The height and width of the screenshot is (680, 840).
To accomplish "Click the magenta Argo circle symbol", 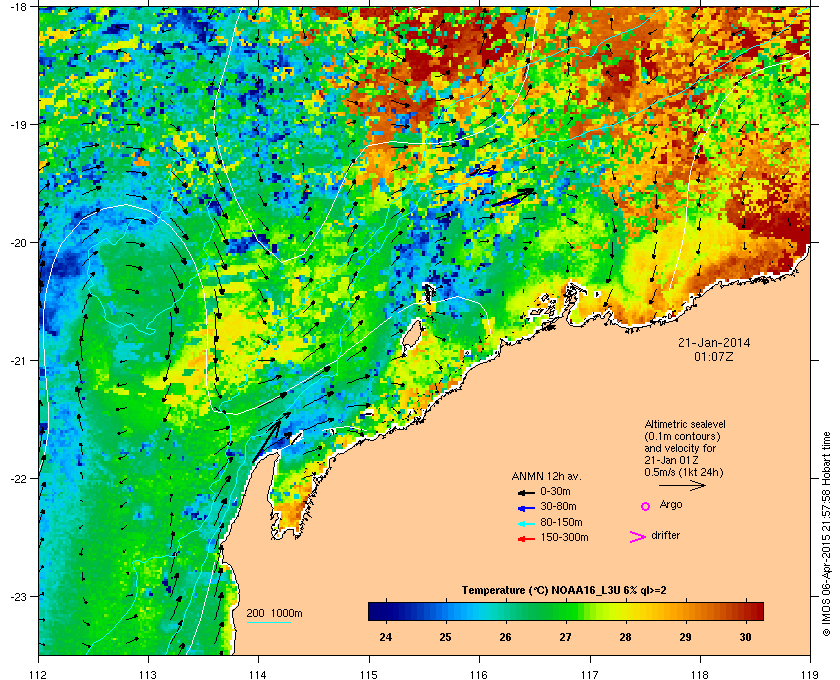I will click(x=646, y=506).
